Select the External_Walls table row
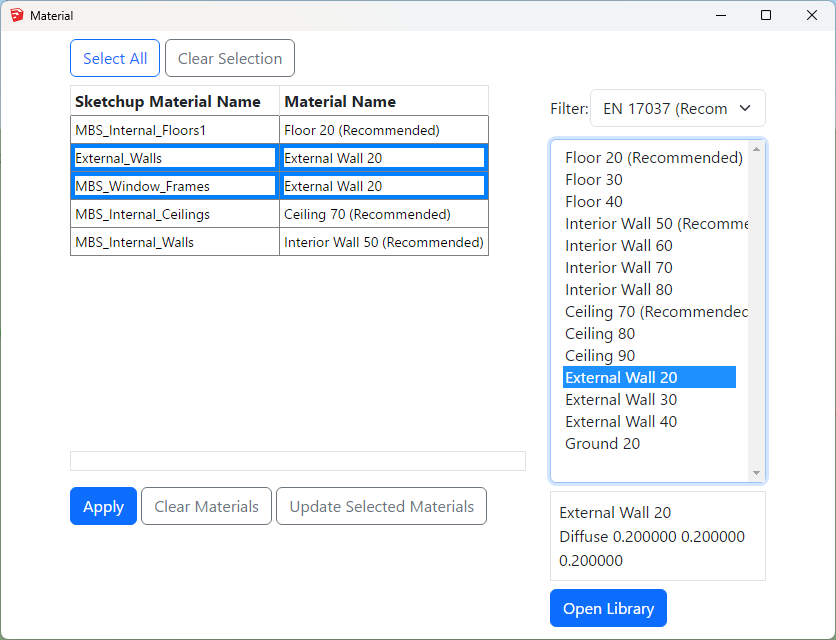Image resolution: width=836 pixels, height=640 pixels. point(175,158)
